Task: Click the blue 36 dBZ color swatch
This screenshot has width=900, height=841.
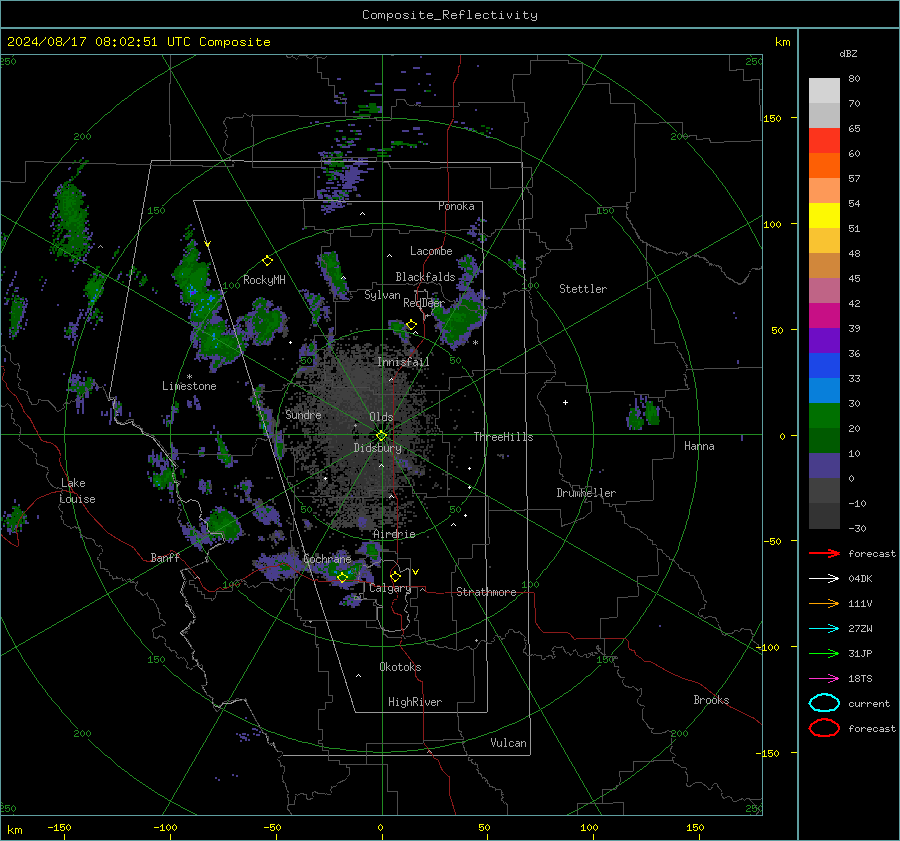Action: pos(824,365)
